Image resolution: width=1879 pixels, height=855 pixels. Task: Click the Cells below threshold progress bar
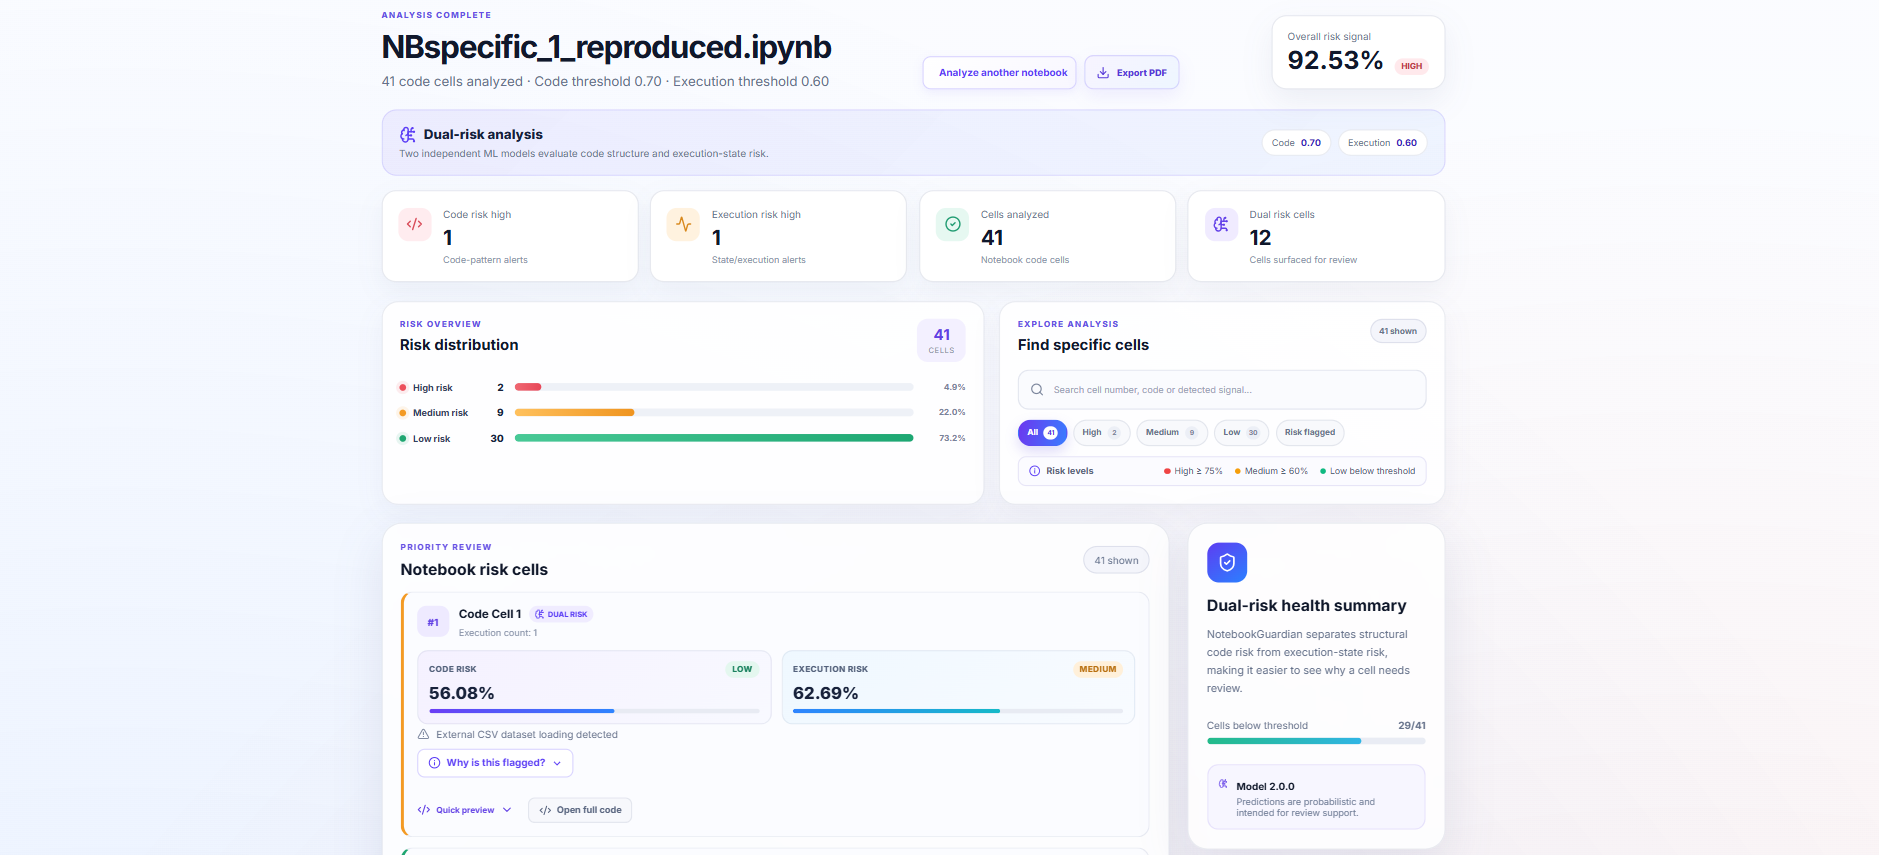click(1316, 741)
